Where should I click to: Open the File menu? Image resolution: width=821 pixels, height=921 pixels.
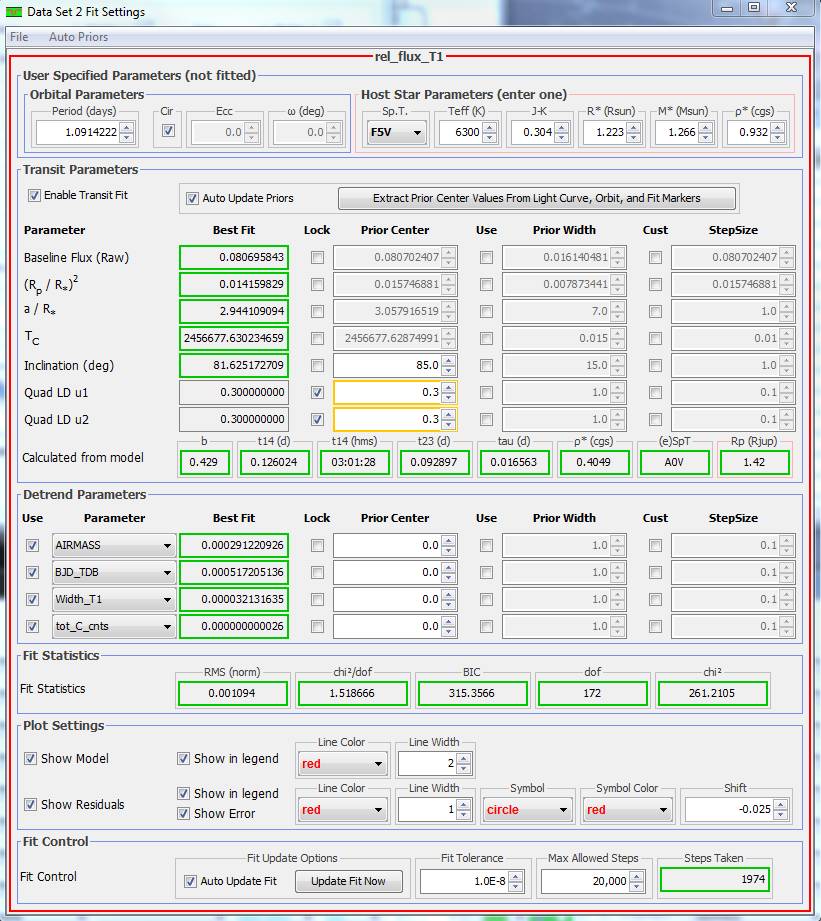tap(19, 37)
